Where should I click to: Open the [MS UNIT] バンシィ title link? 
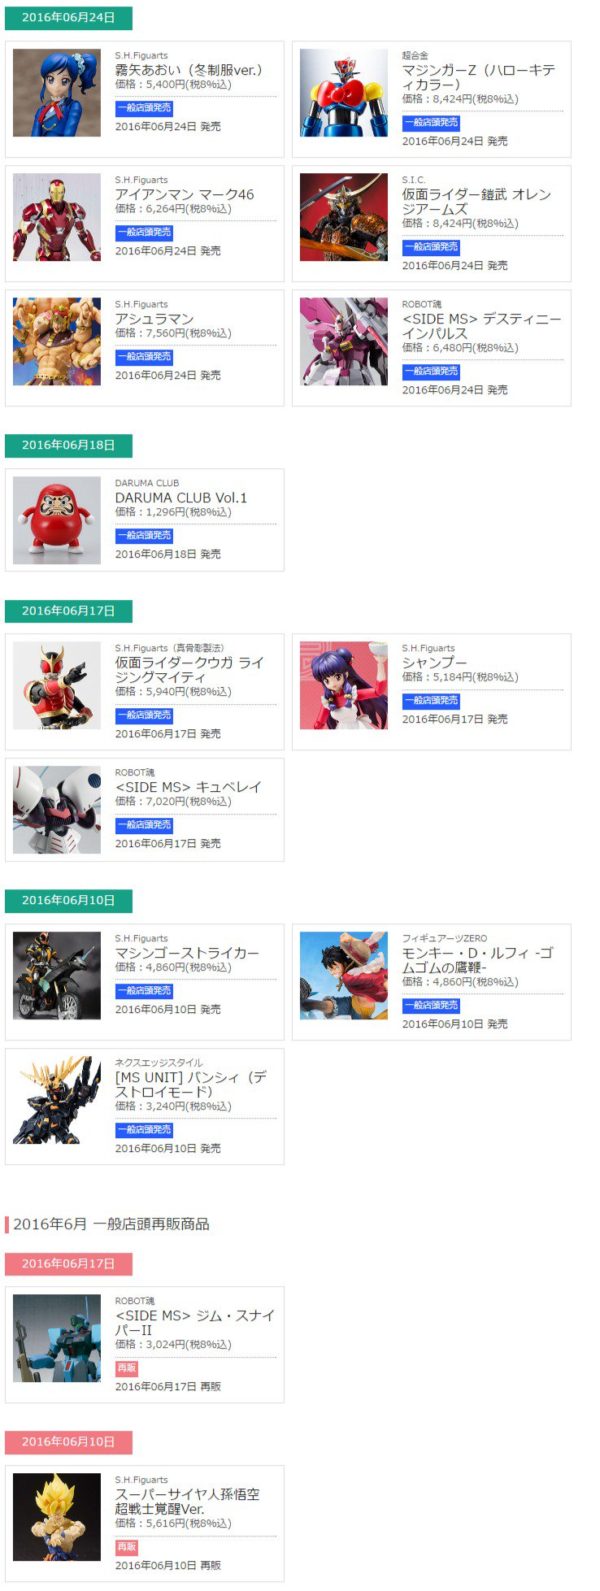click(x=190, y=1085)
